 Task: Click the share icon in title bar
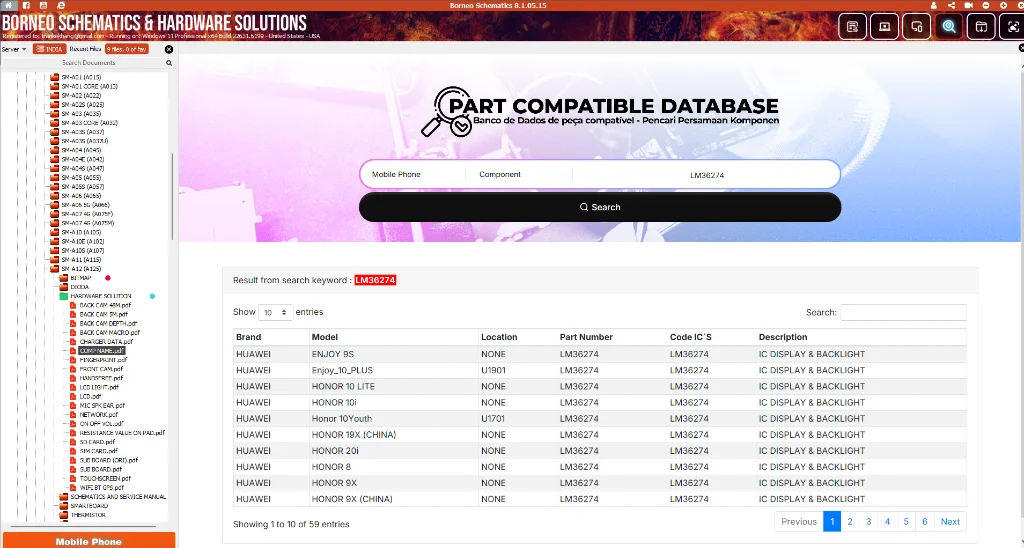coord(952,5)
